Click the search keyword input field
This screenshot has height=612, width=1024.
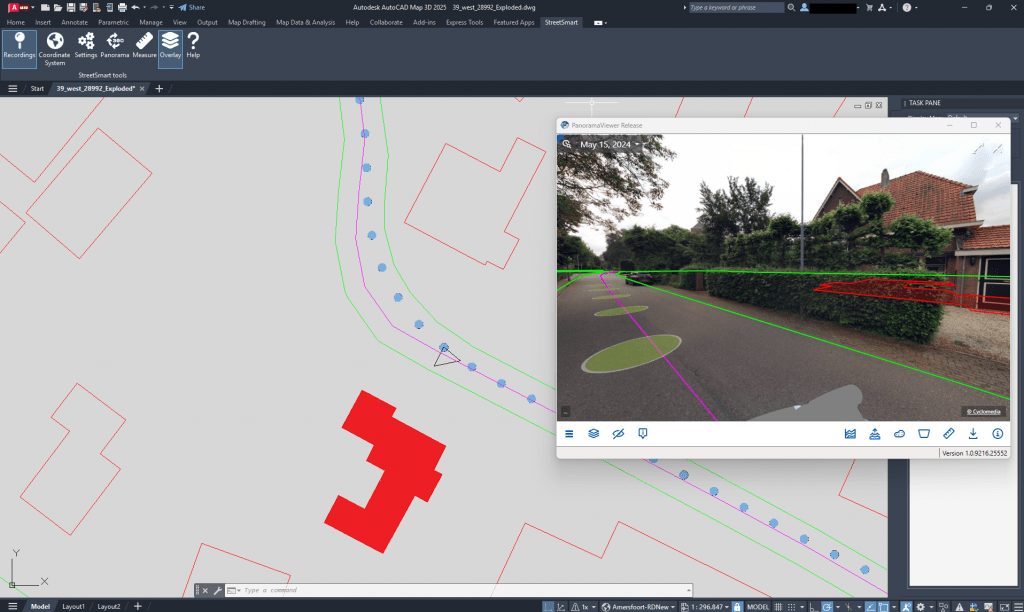(x=736, y=7)
